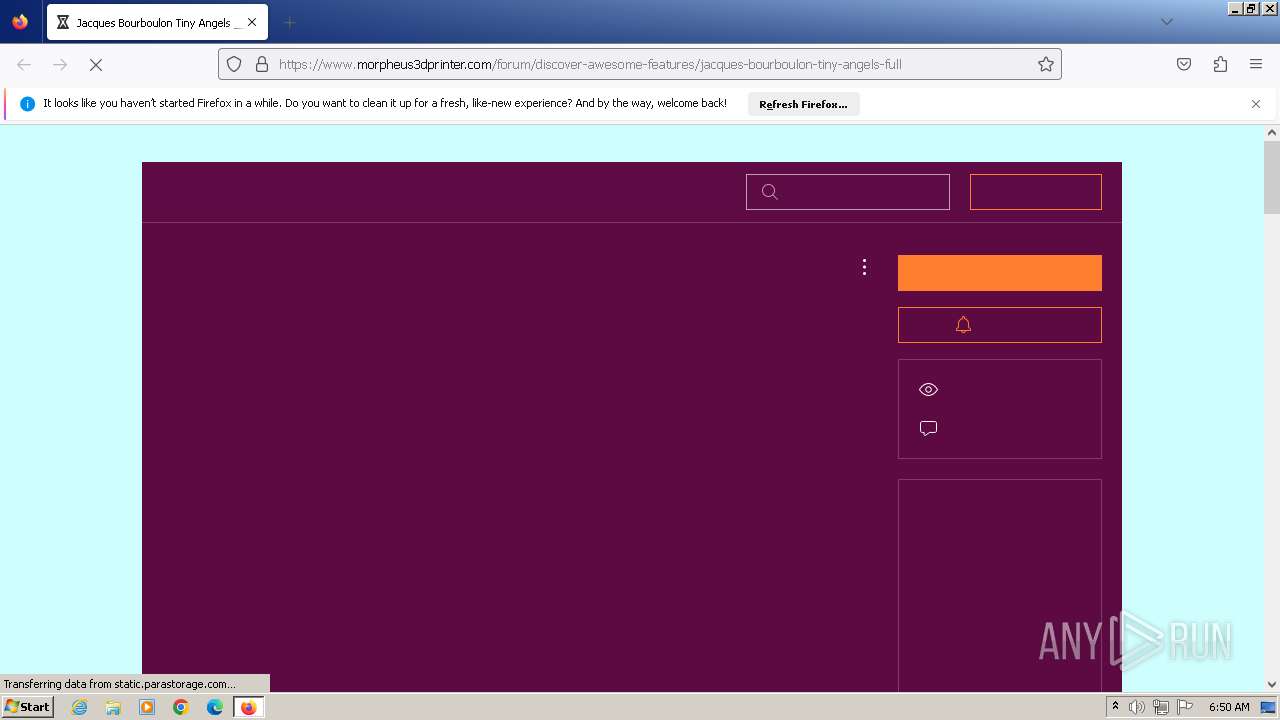Click the show desktop button

[1269, 707]
